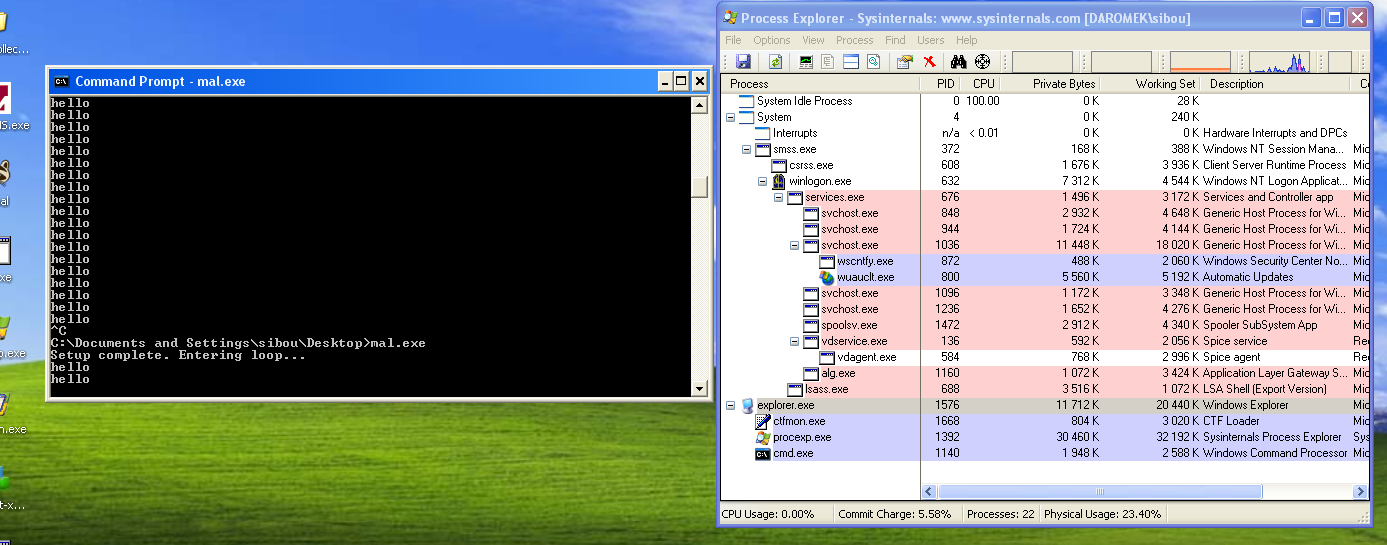Sort by the PID column header
Viewport: 1387px width, 545px height.
click(x=945, y=84)
